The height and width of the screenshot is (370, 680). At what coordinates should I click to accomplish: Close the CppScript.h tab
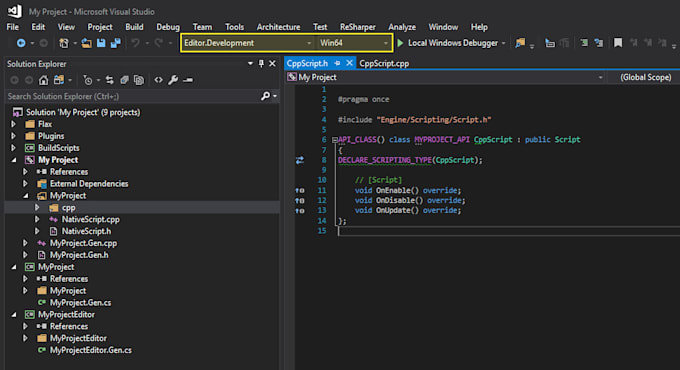click(349, 63)
